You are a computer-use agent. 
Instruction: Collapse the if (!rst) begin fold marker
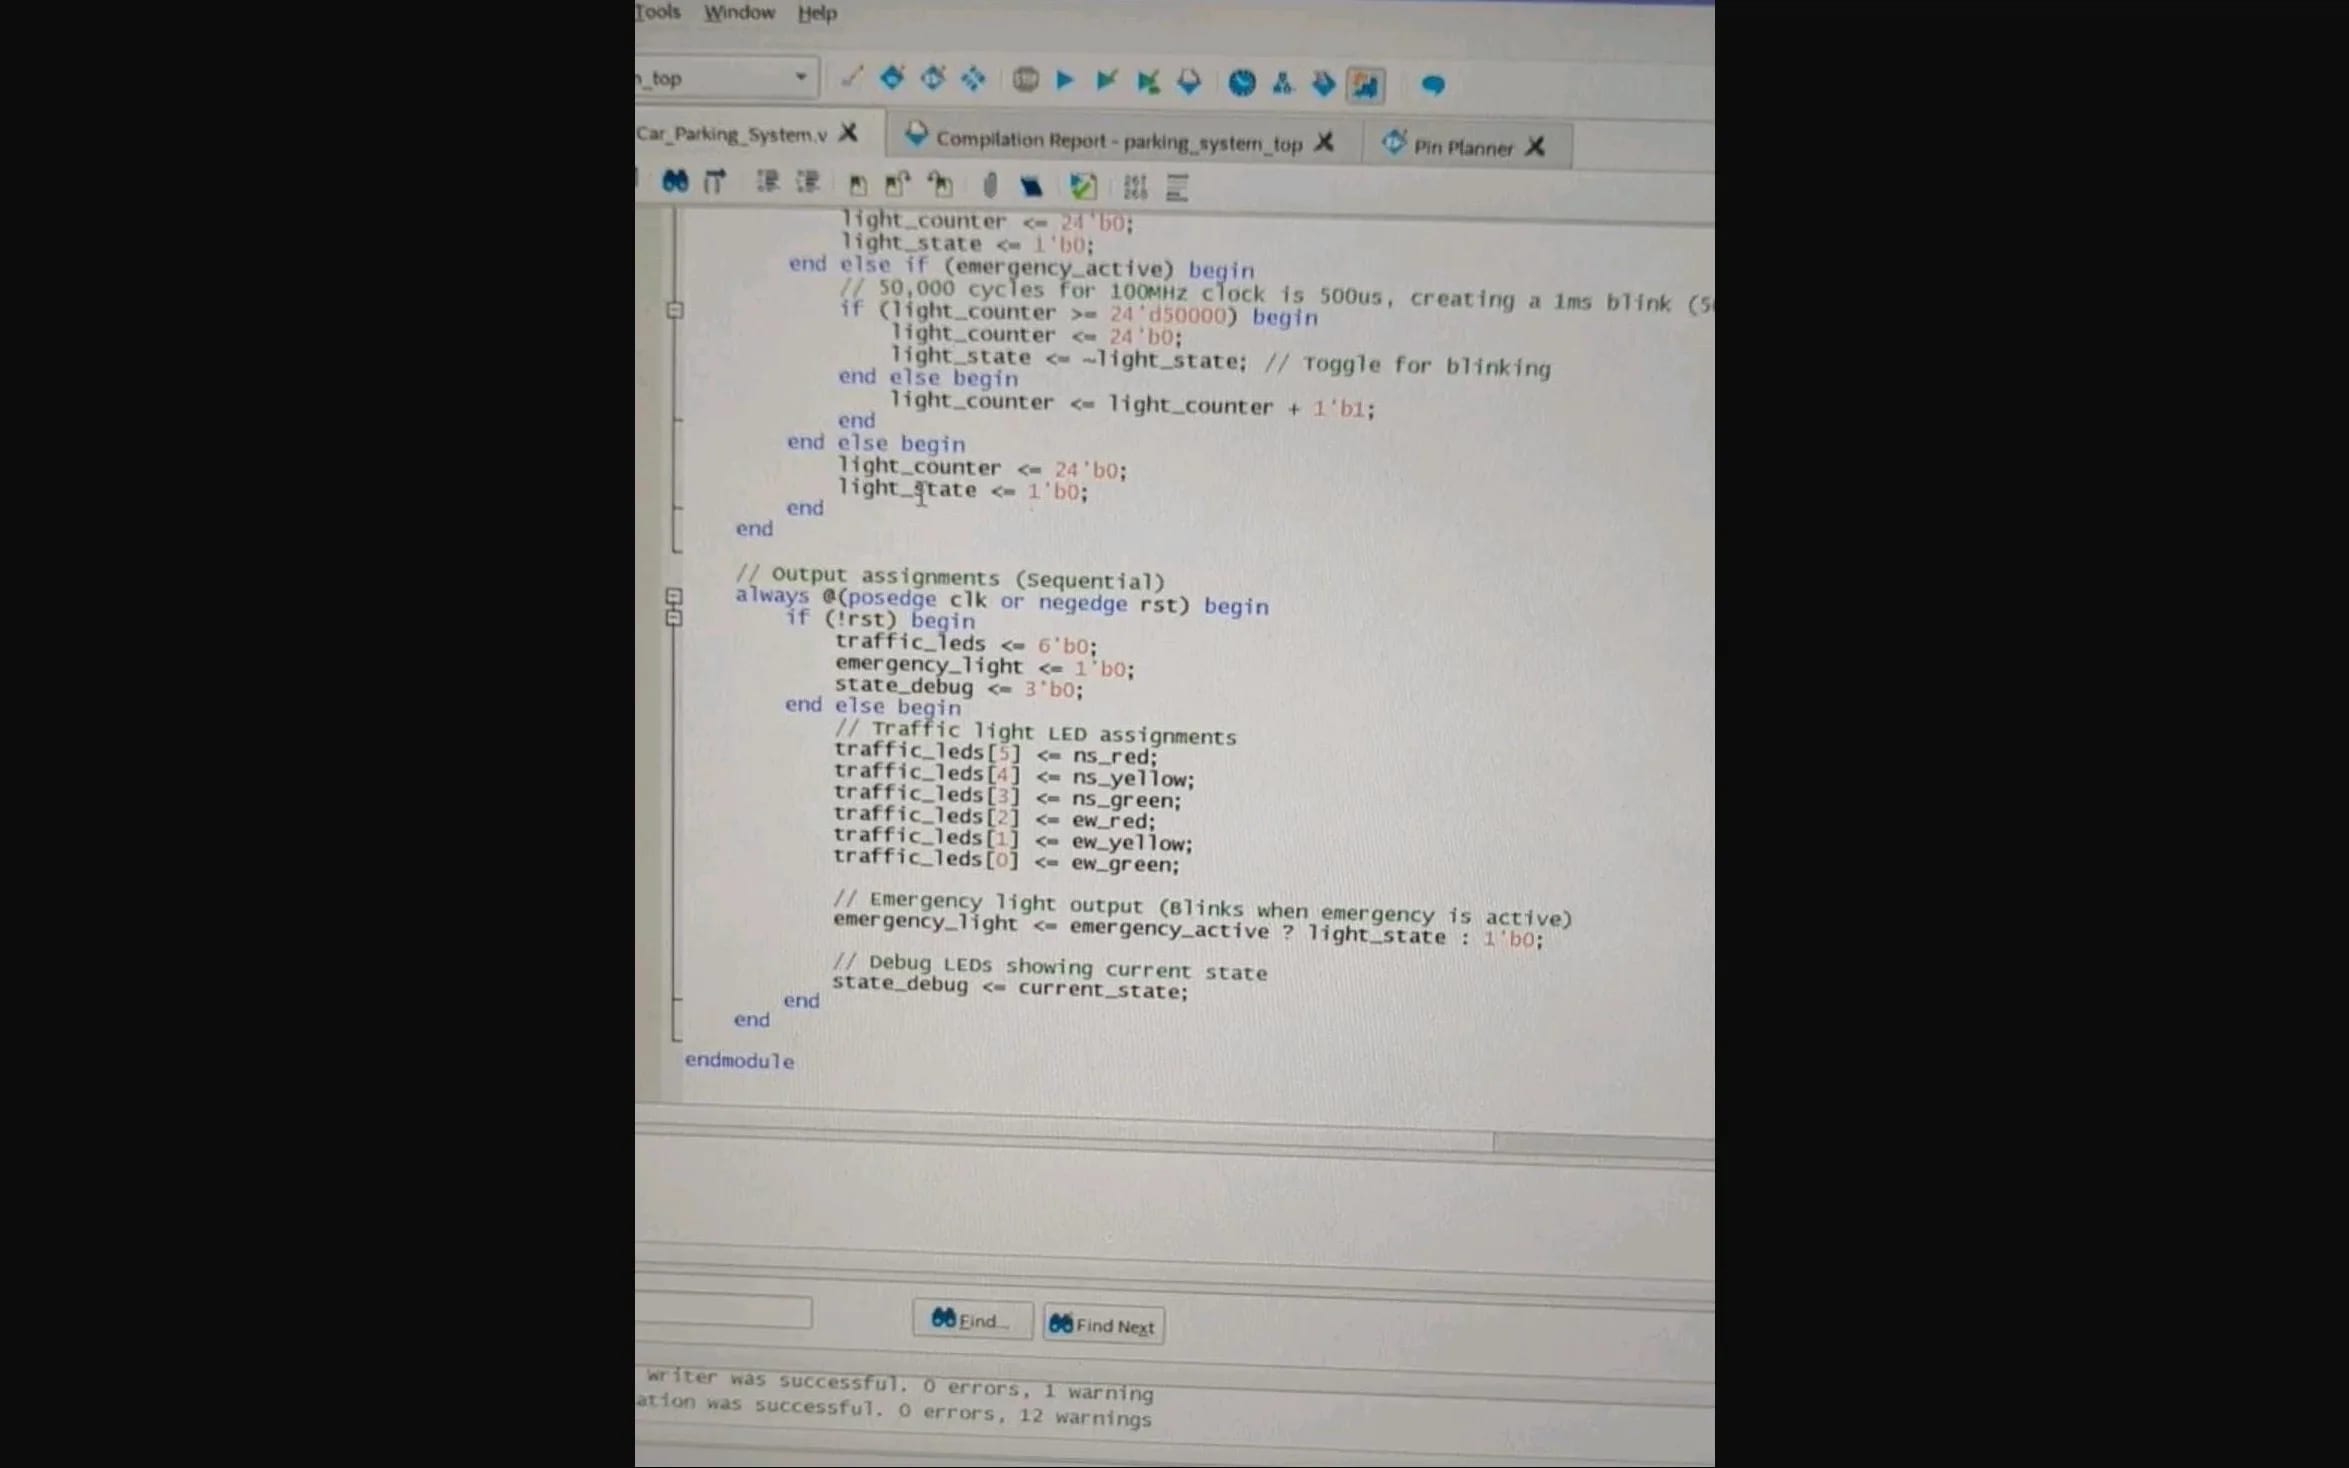674,618
